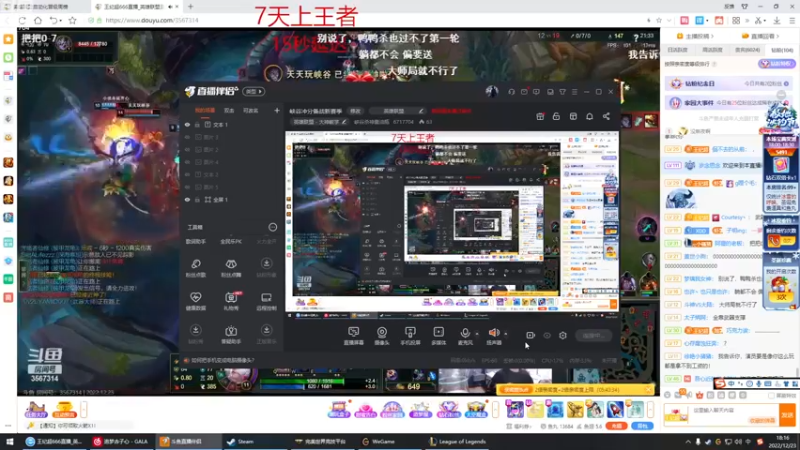Show the hidden 图片 2 layer
The height and width of the screenshot is (450, 800).
(187, 150)
